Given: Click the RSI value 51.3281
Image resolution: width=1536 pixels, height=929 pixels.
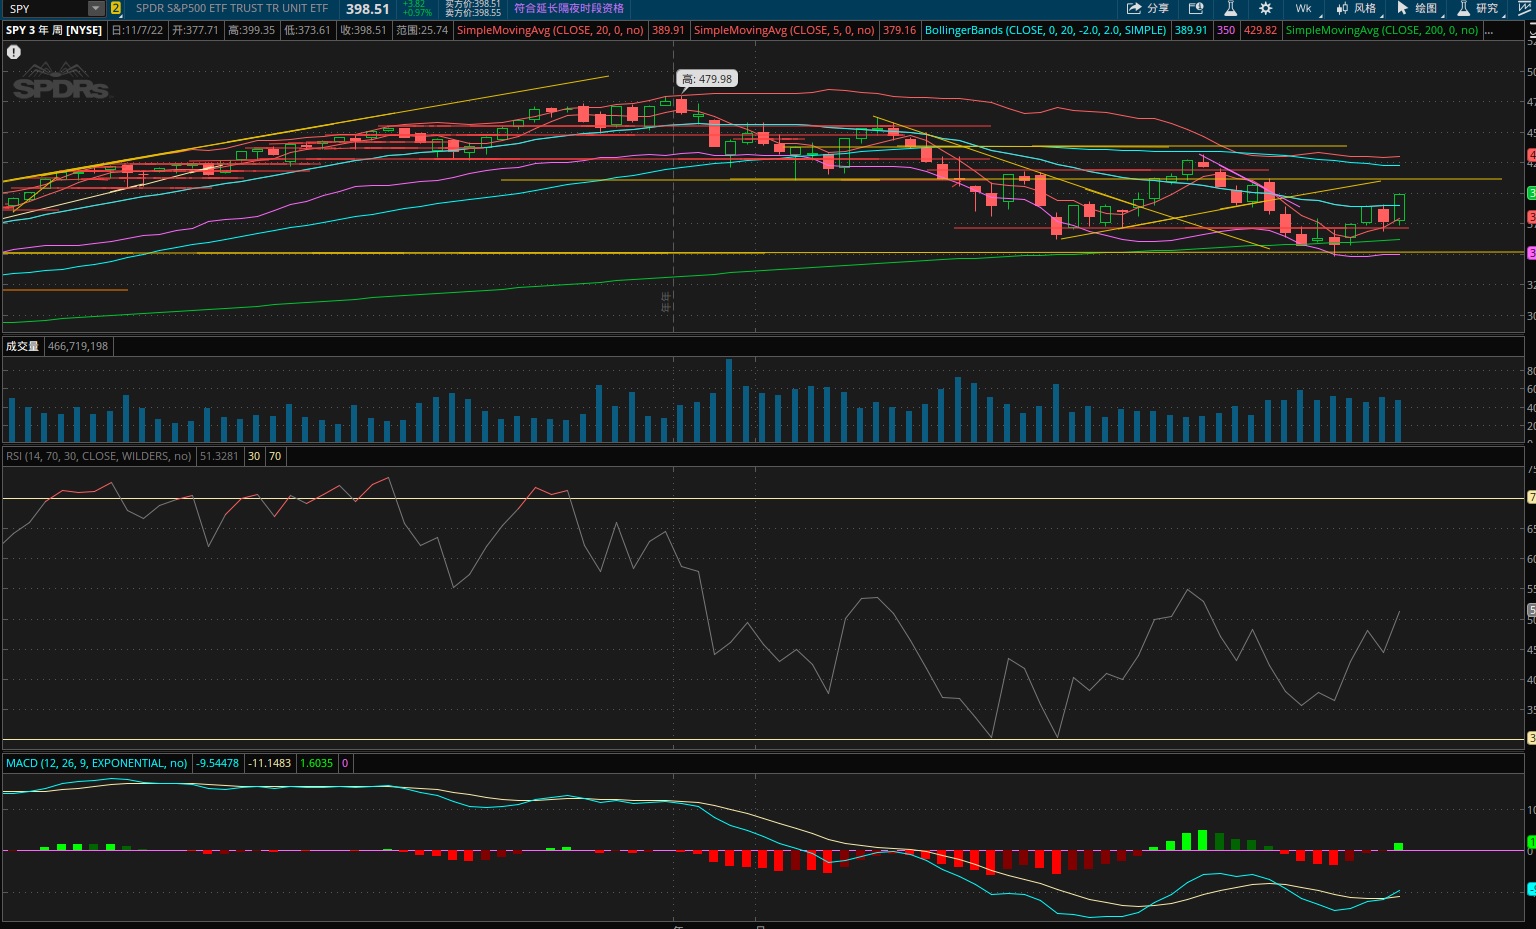Looking at the screenshot, I should 219,456.
